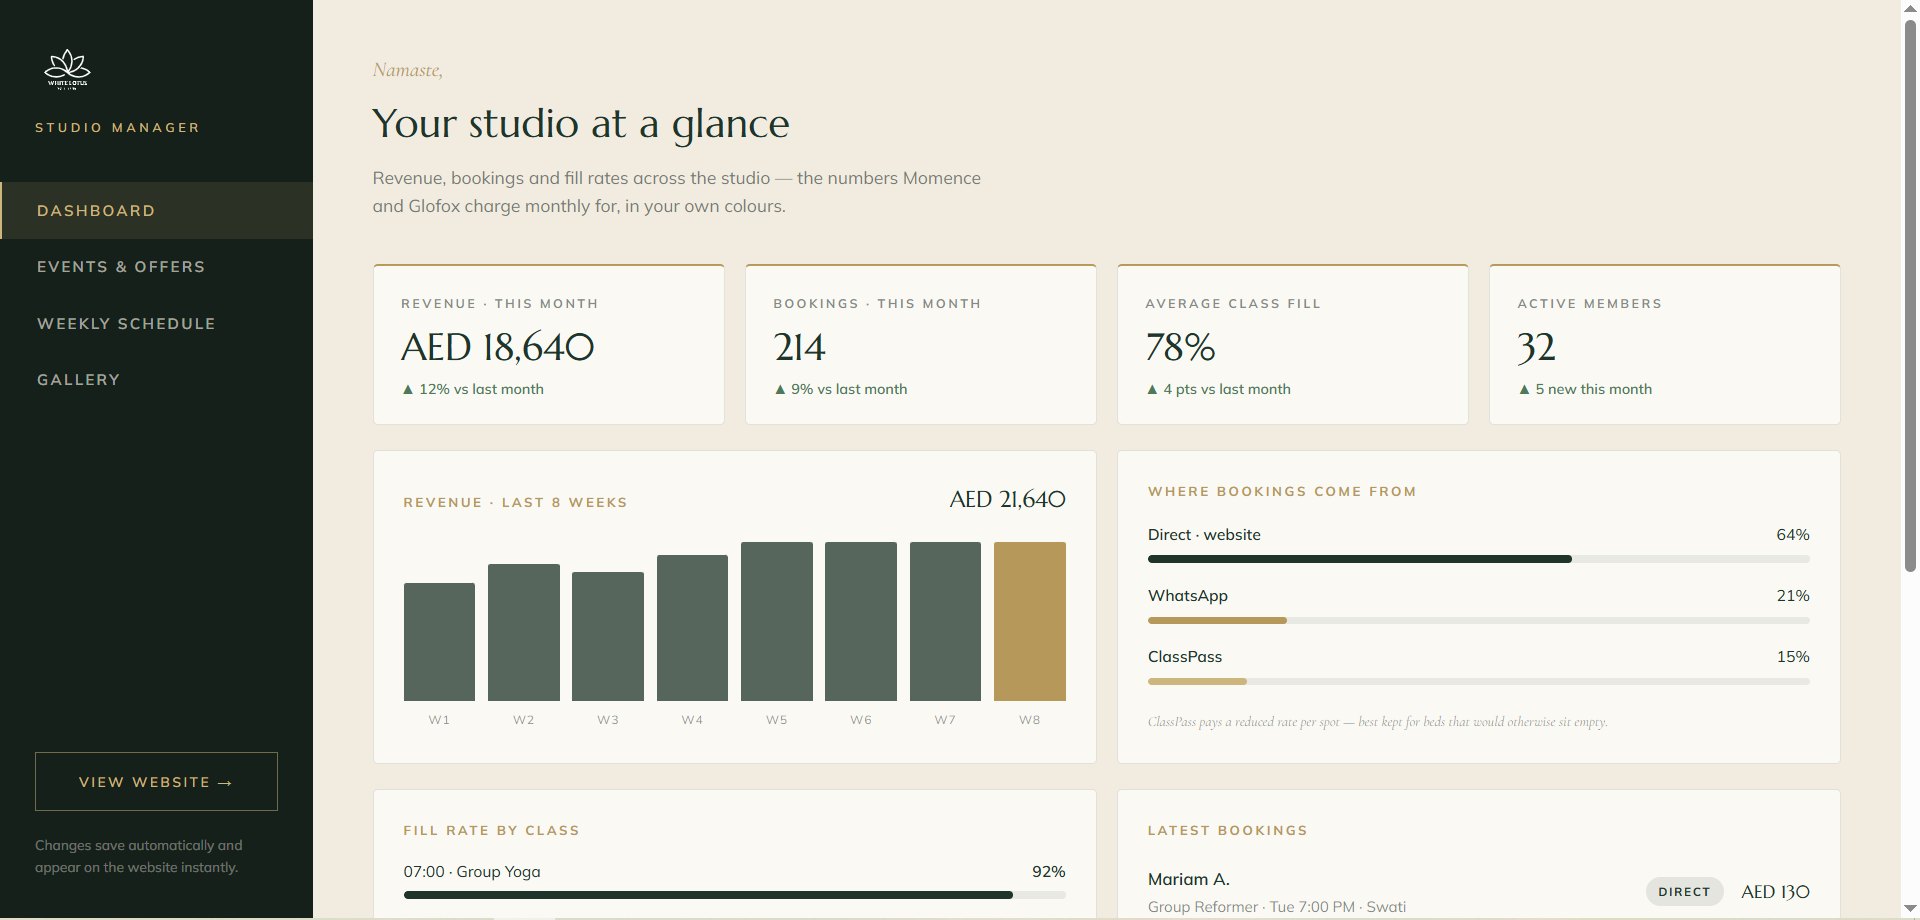
Task: Open the Dashboard menu item
Action: click(156, 210)
